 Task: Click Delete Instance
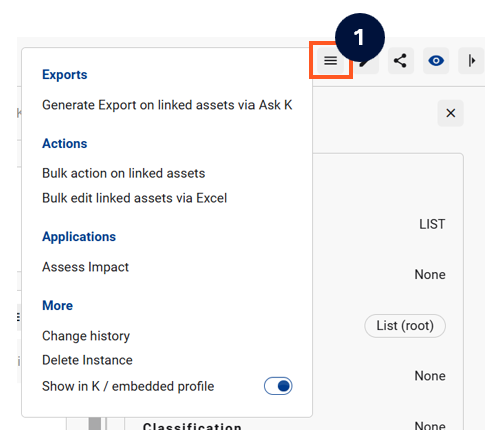[87, 360]
